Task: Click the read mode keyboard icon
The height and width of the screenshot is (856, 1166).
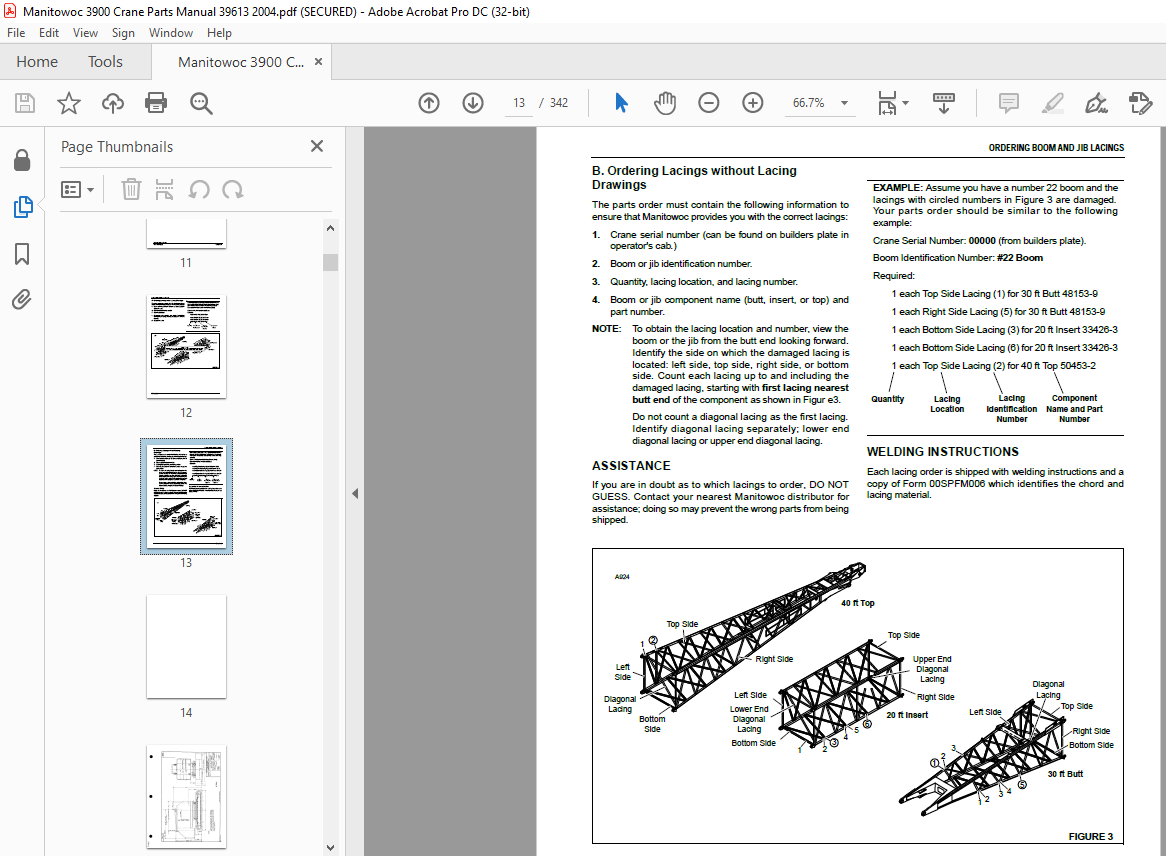Action: [944, 103]
